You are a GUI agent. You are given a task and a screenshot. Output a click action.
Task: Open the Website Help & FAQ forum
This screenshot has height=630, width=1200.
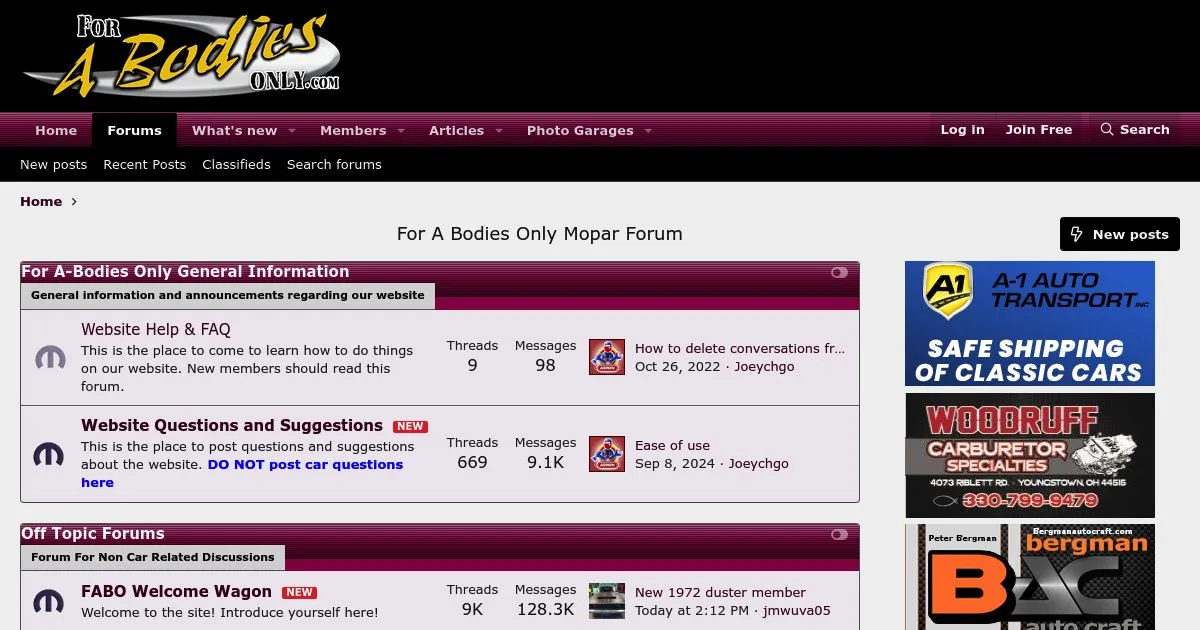point(156,329)
